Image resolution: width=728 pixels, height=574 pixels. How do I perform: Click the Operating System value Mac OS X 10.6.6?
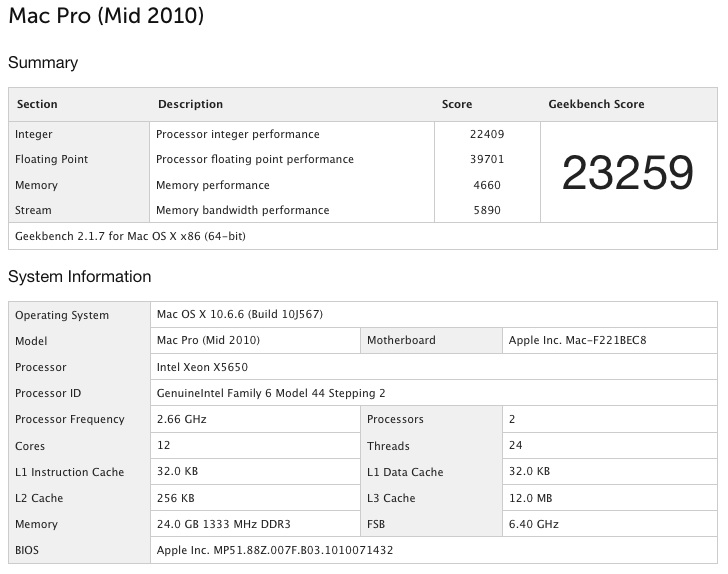pos(240,314)
